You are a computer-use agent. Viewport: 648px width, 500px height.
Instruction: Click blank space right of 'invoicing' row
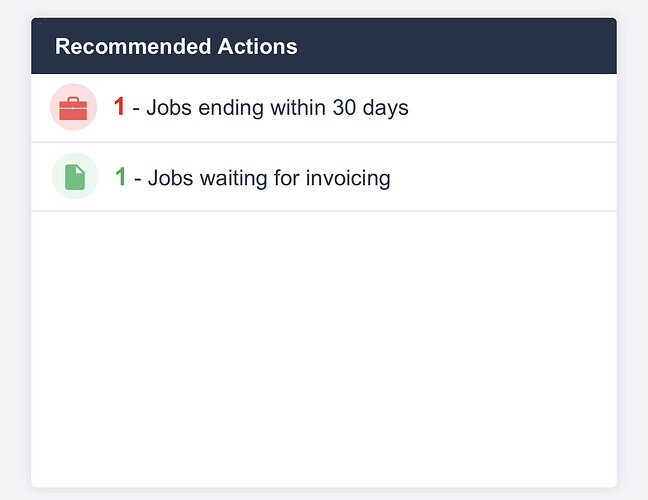pyautogui.click(x=503, y=177)
